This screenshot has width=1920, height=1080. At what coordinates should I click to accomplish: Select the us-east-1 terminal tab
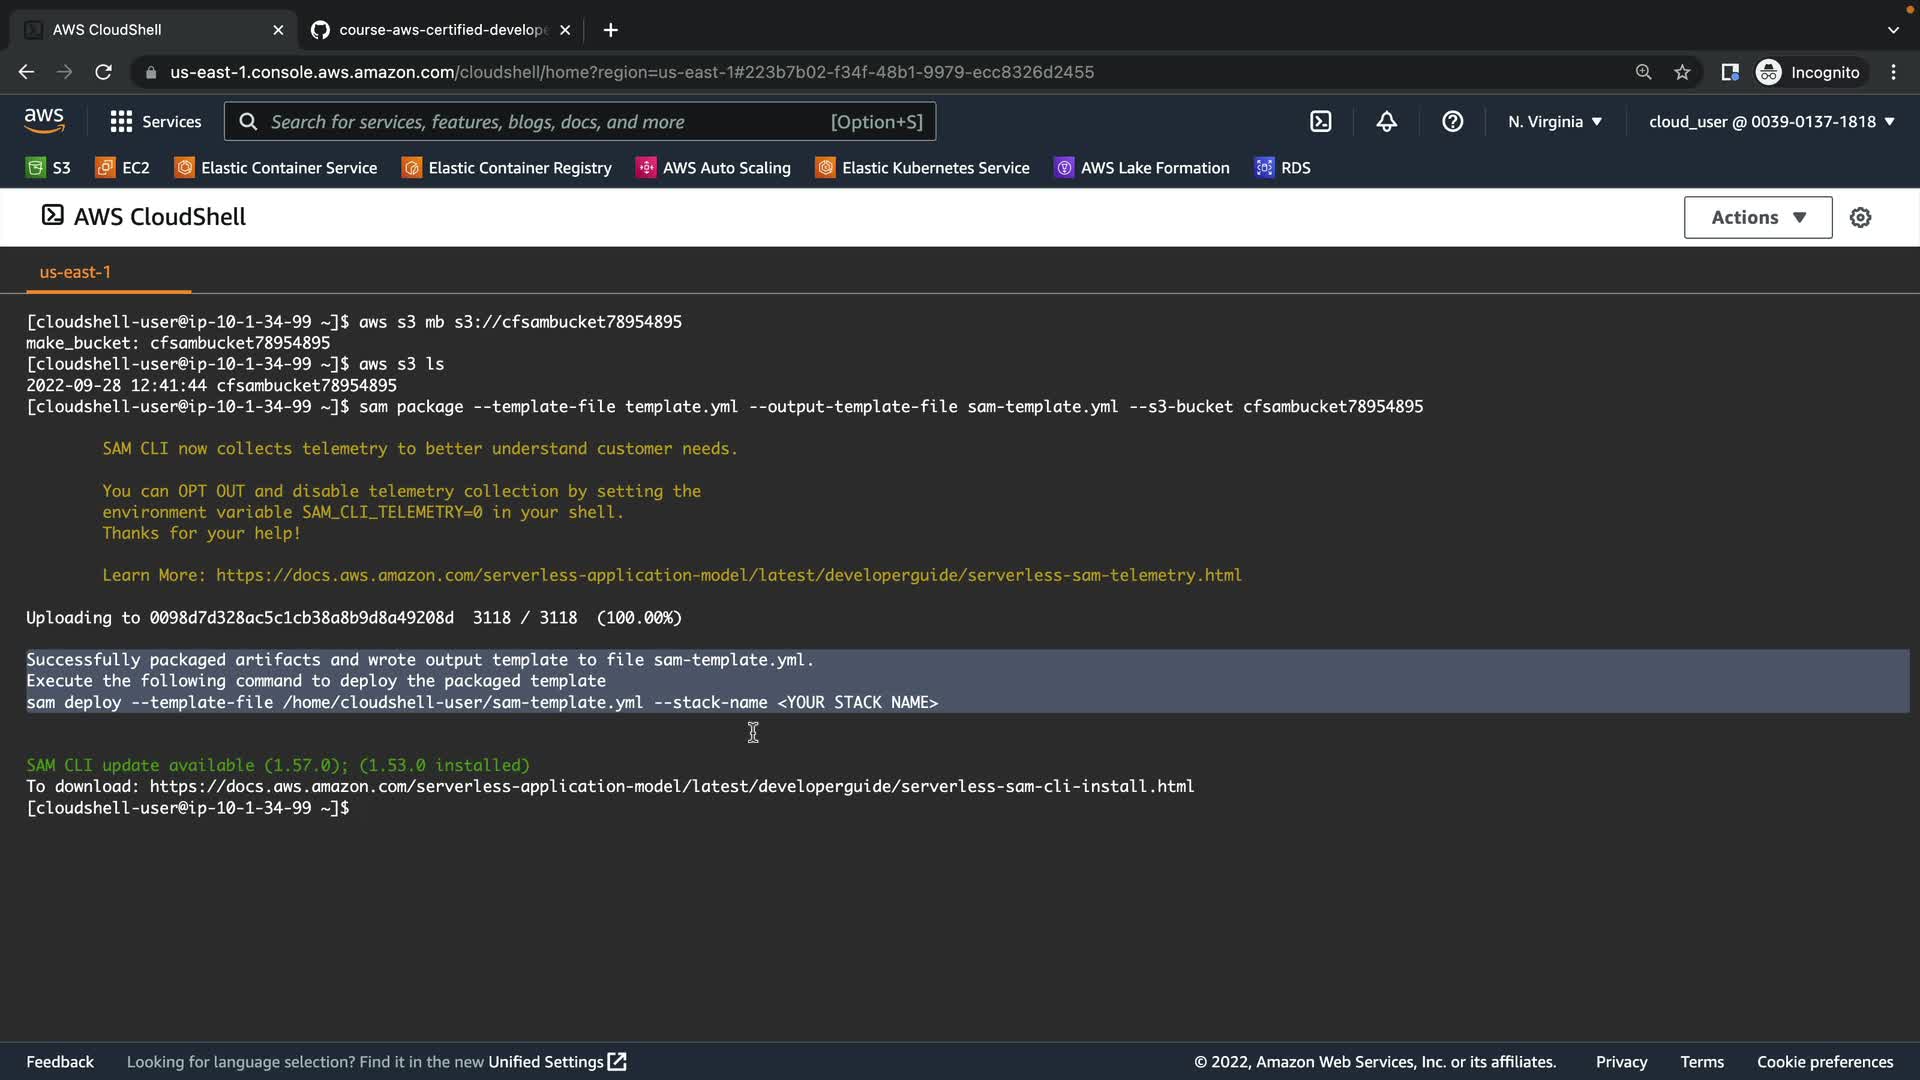[x=75, y=272]
